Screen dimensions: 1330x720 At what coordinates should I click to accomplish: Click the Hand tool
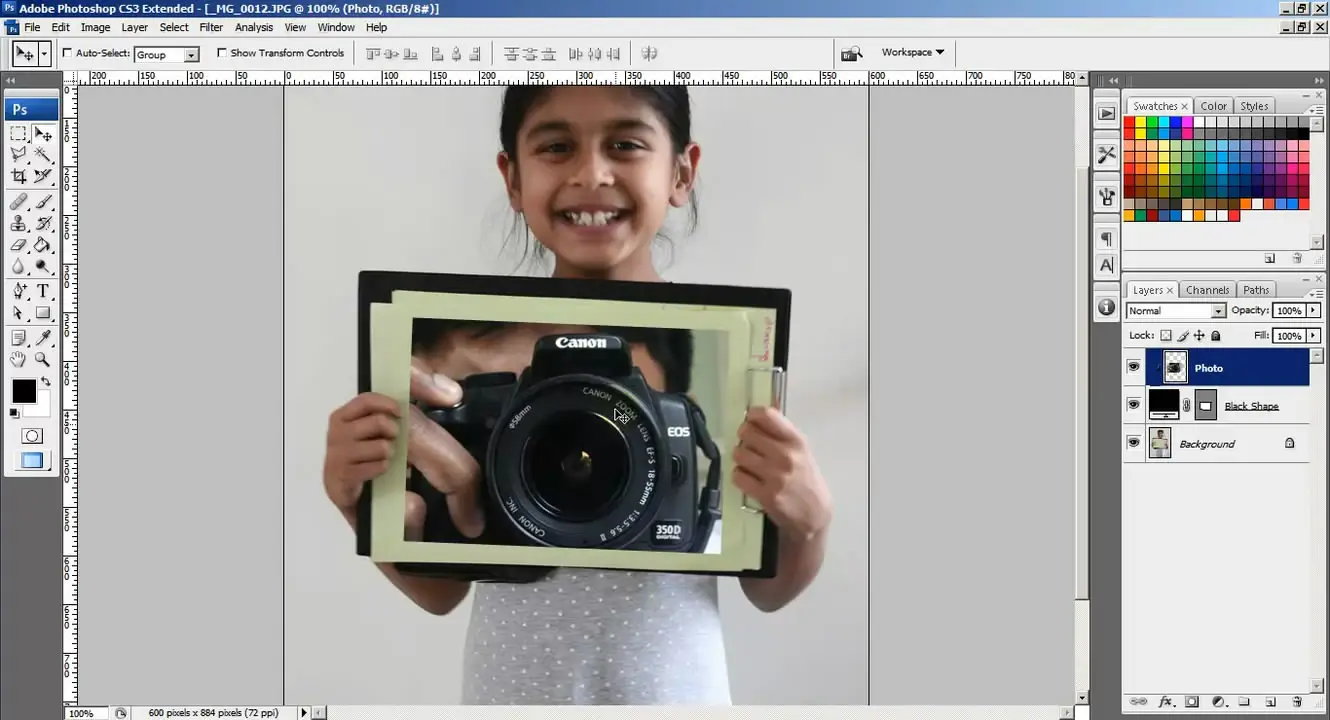pos(19,360)
